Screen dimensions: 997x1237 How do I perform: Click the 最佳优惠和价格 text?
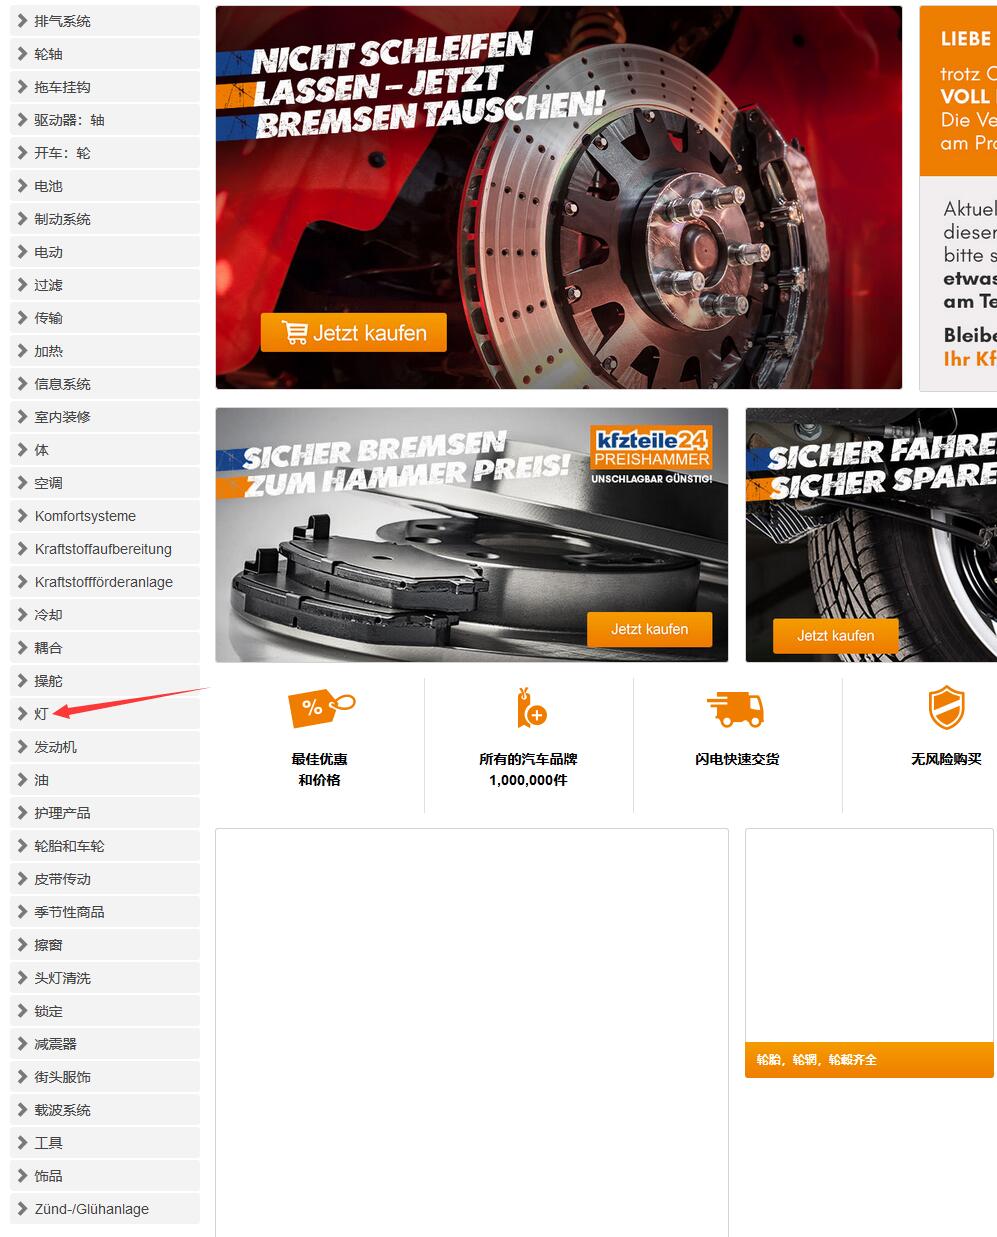pyautogui.click(x=319, y=769)
